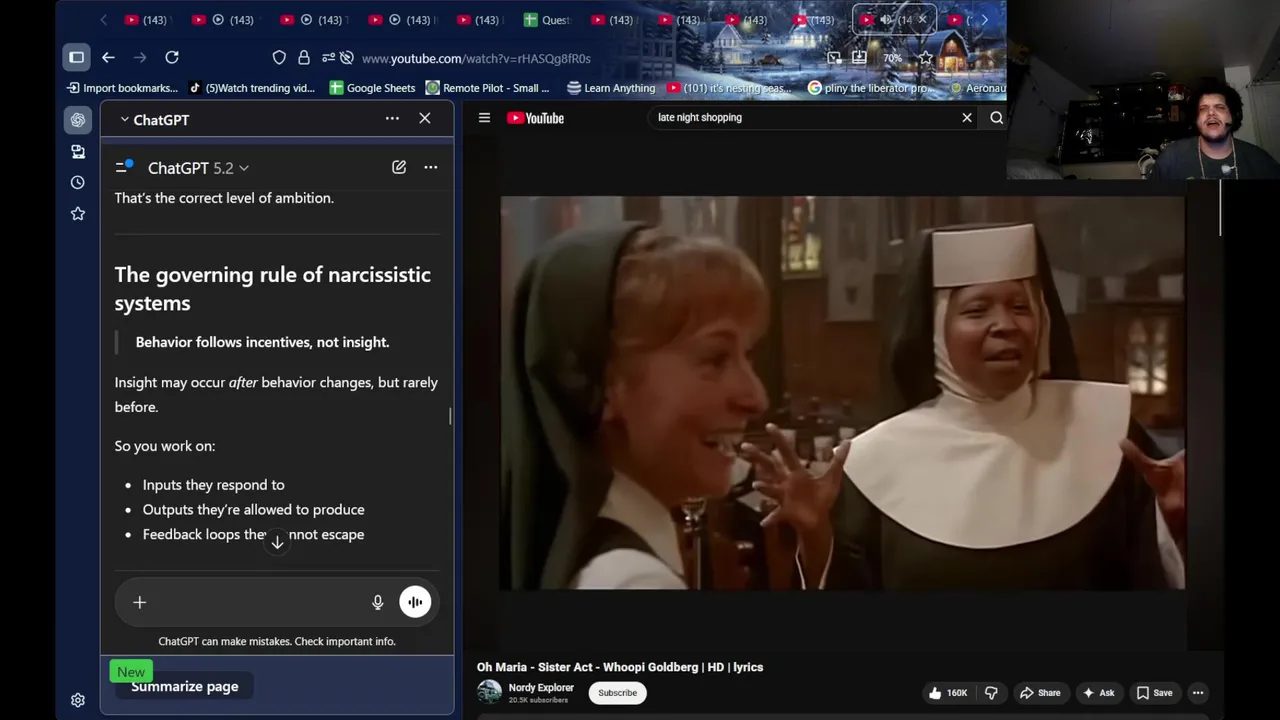
Task: Click the YouTube page scrollbar handle
Action: (x=1221, y=210)
